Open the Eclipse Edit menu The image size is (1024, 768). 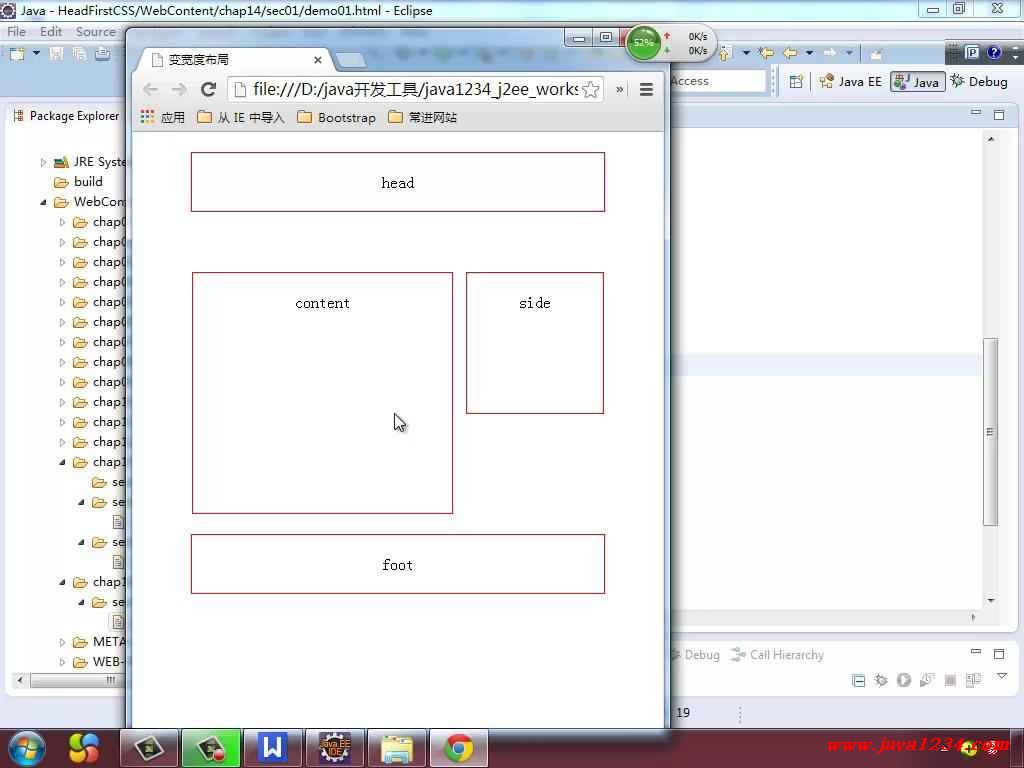(50, 31)
